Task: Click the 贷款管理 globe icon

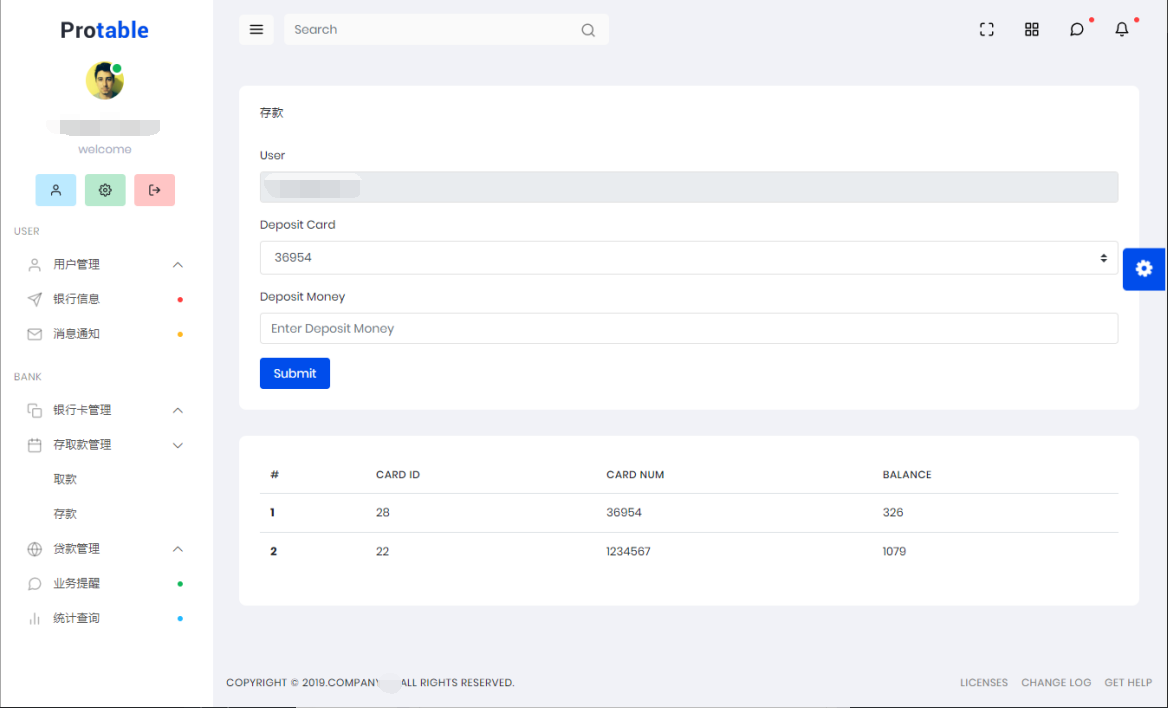Action: [34, 549]
